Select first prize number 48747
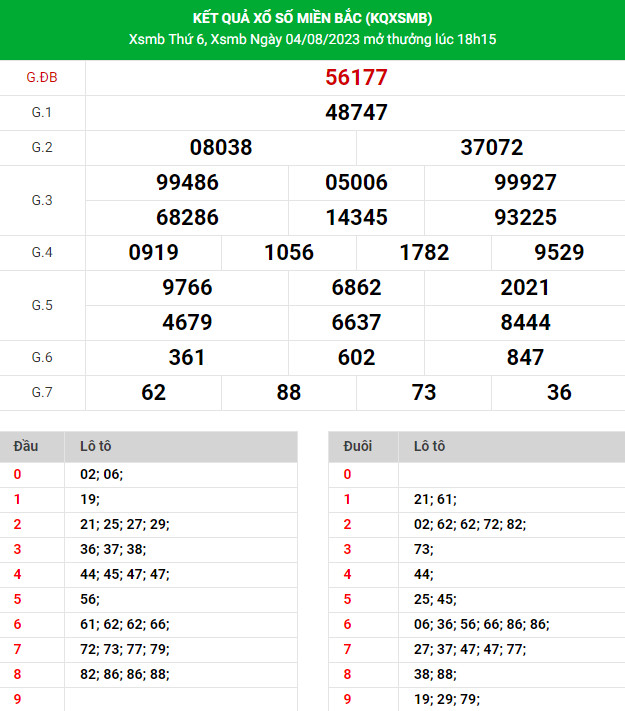This screenshot has width=625, height=711. 356,112
